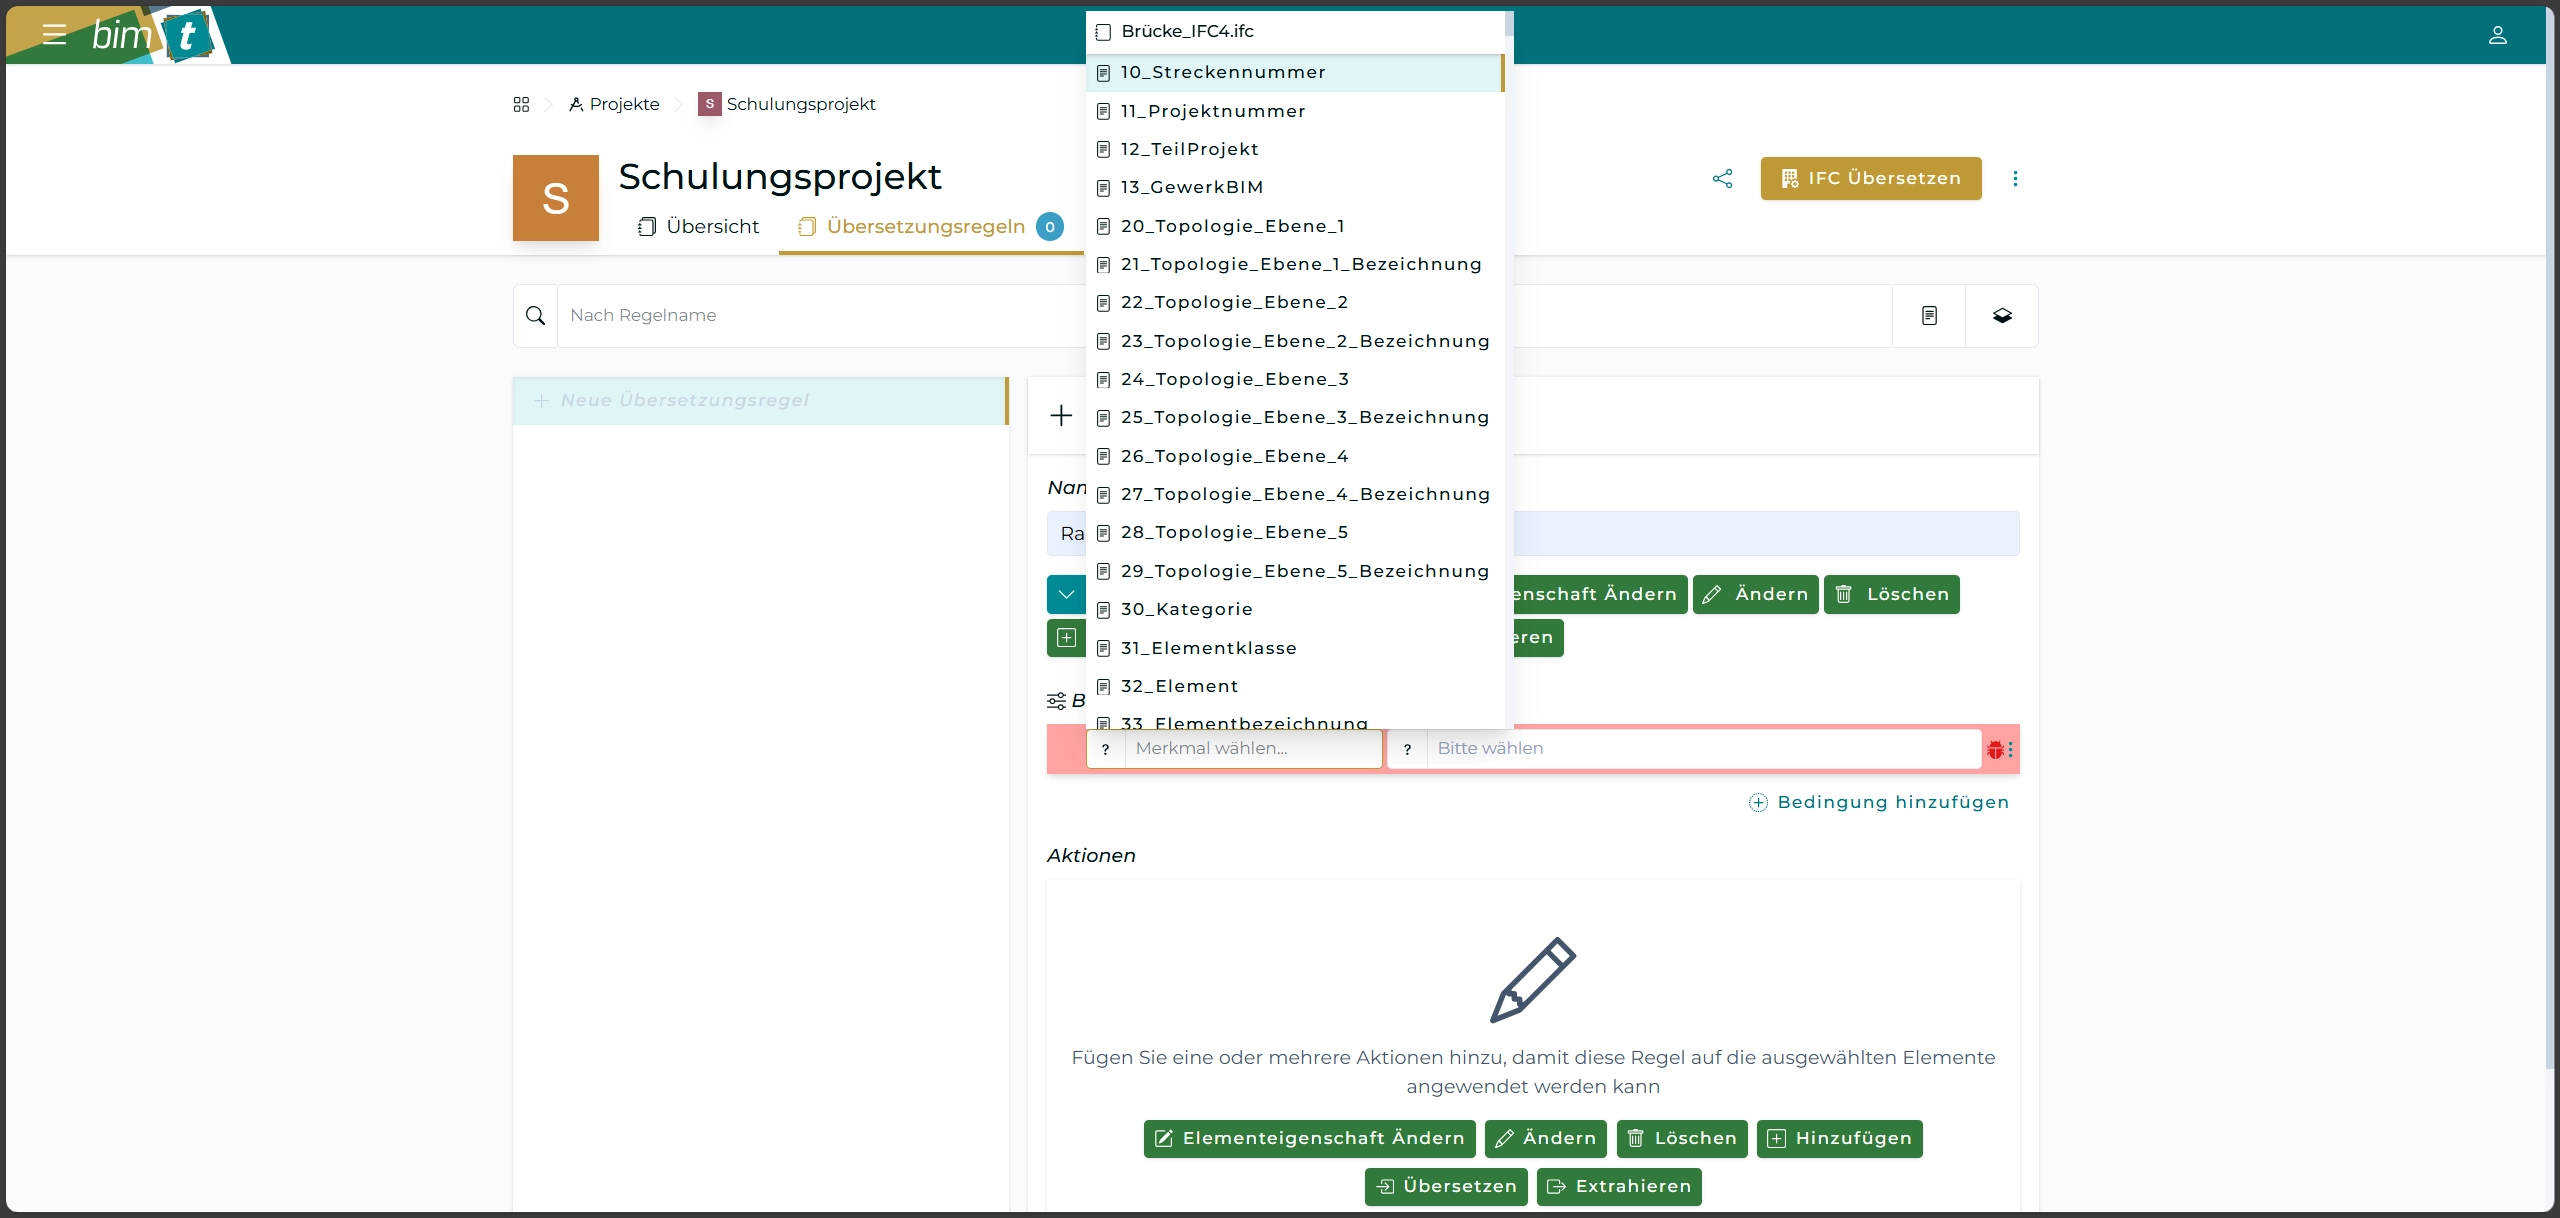2560x1218 pixels.
Task: Select 30_Kategorie from the dropdown list
Action: 1186,609
